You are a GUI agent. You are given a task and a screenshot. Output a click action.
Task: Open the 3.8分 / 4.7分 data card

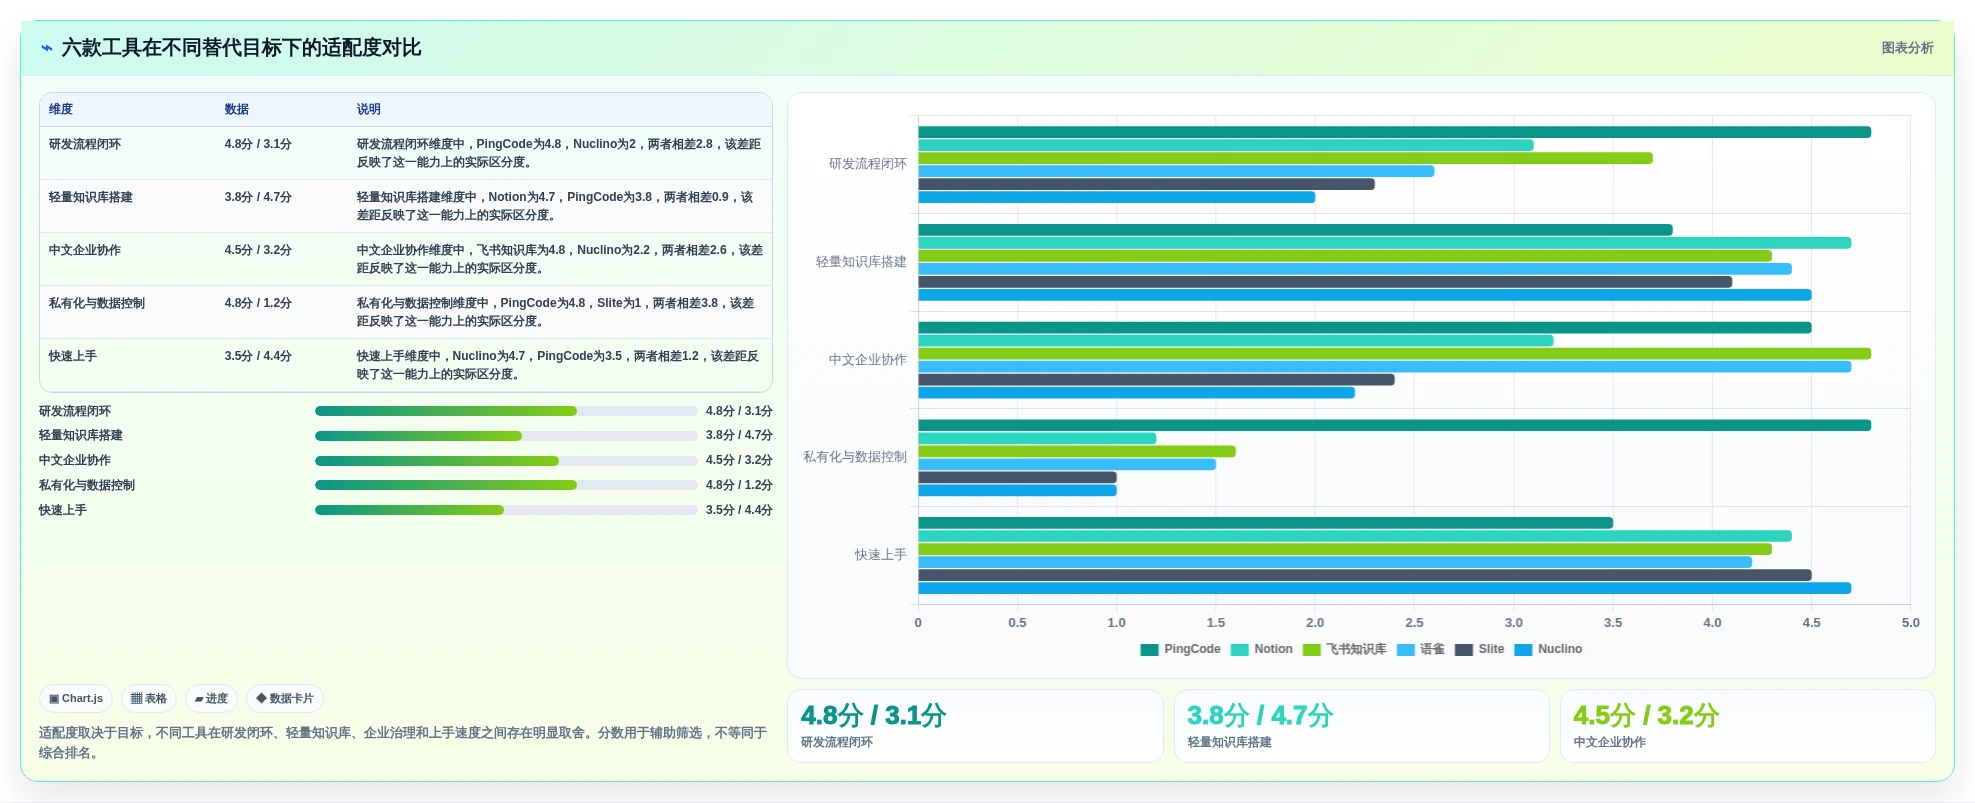pyautogui.click(x=1361, y=726)
